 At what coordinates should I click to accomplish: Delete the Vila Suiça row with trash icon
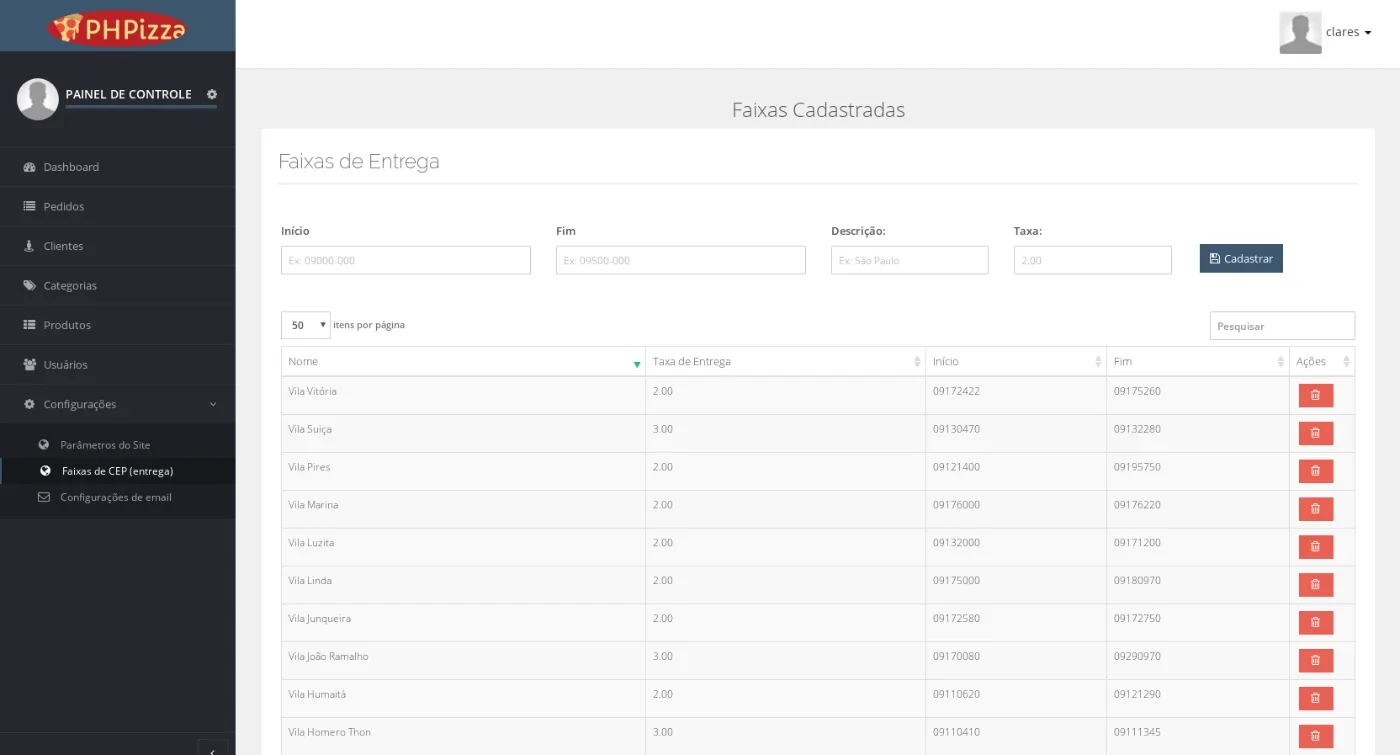pyautogui.click(x=1315, y=433)
